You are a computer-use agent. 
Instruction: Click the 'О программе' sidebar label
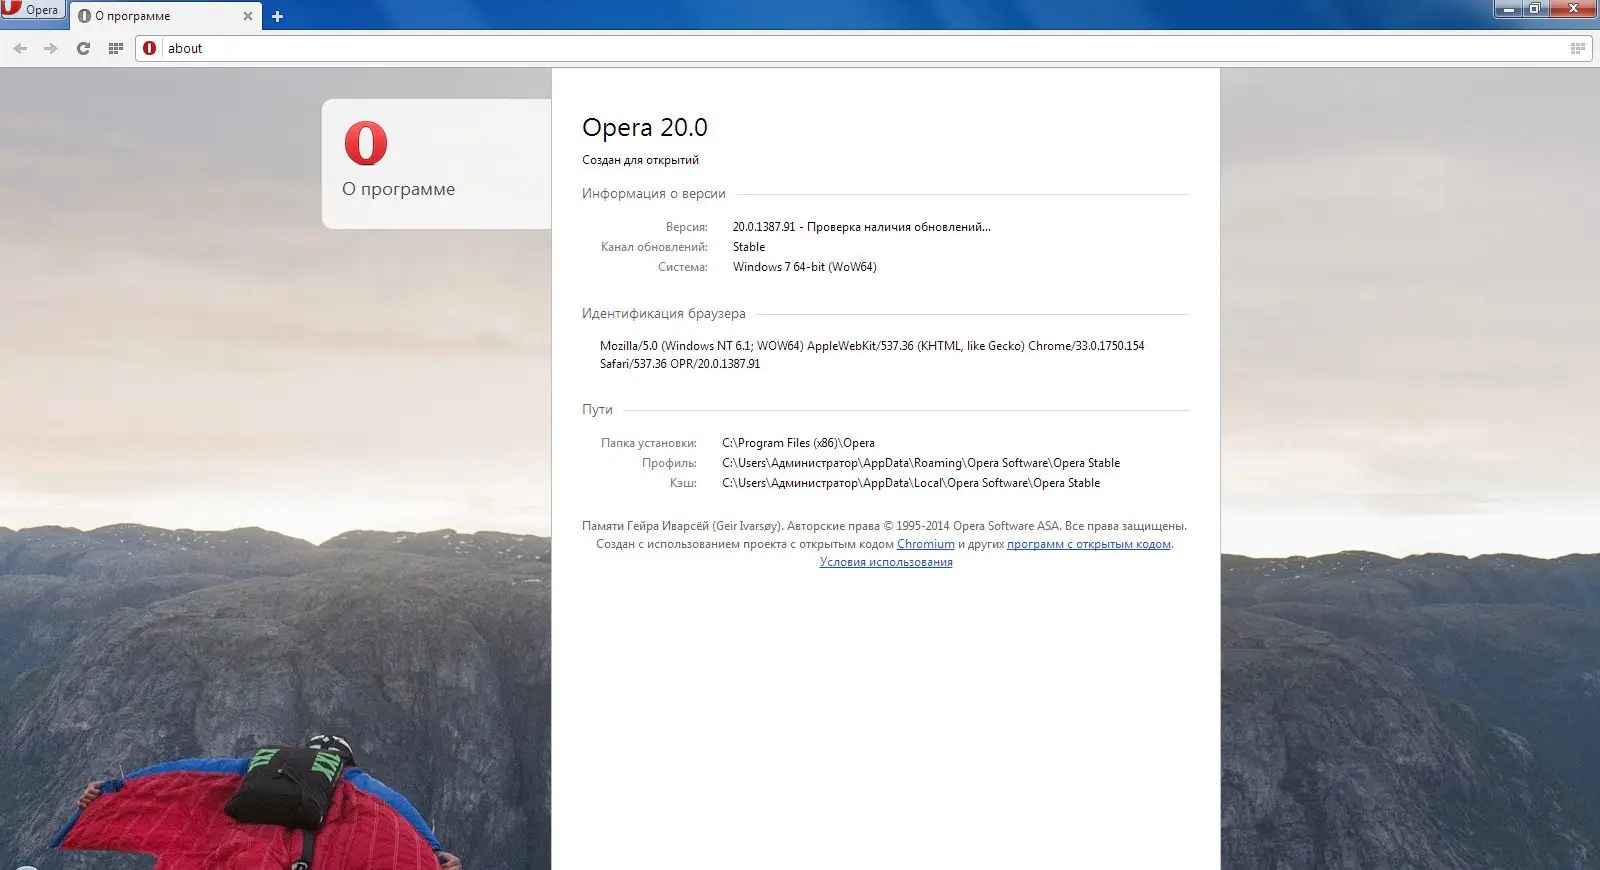pos(398,189)
